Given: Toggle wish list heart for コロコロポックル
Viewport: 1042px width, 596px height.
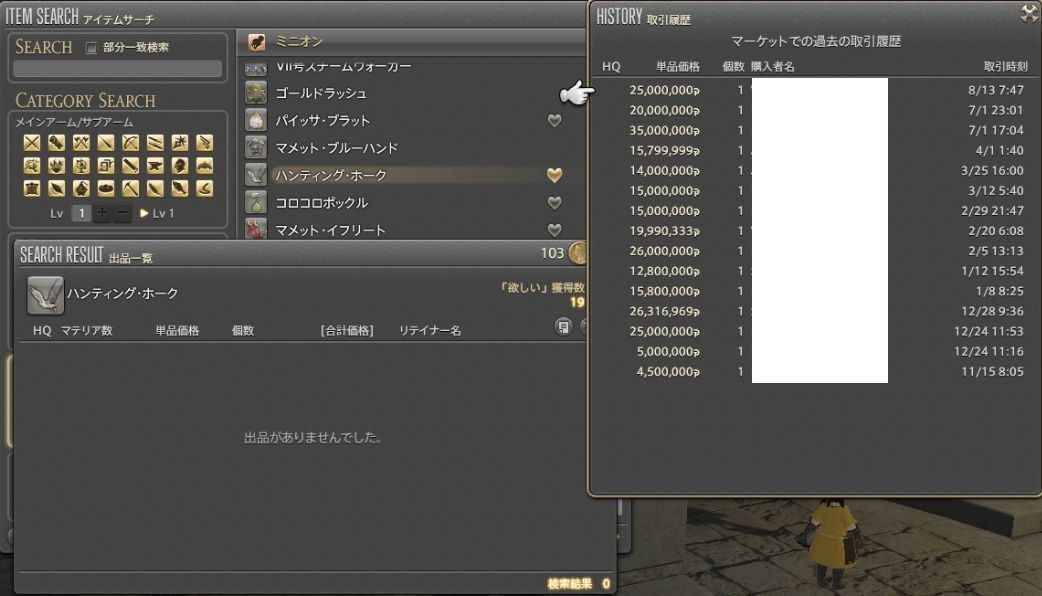Looking at the screenshot, I should [x=554, y=203].
